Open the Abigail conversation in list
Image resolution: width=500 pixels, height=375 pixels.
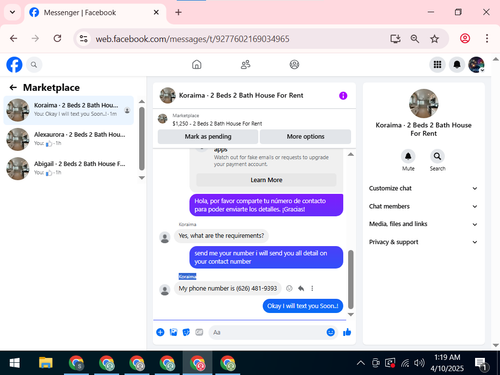coord(69,169)
